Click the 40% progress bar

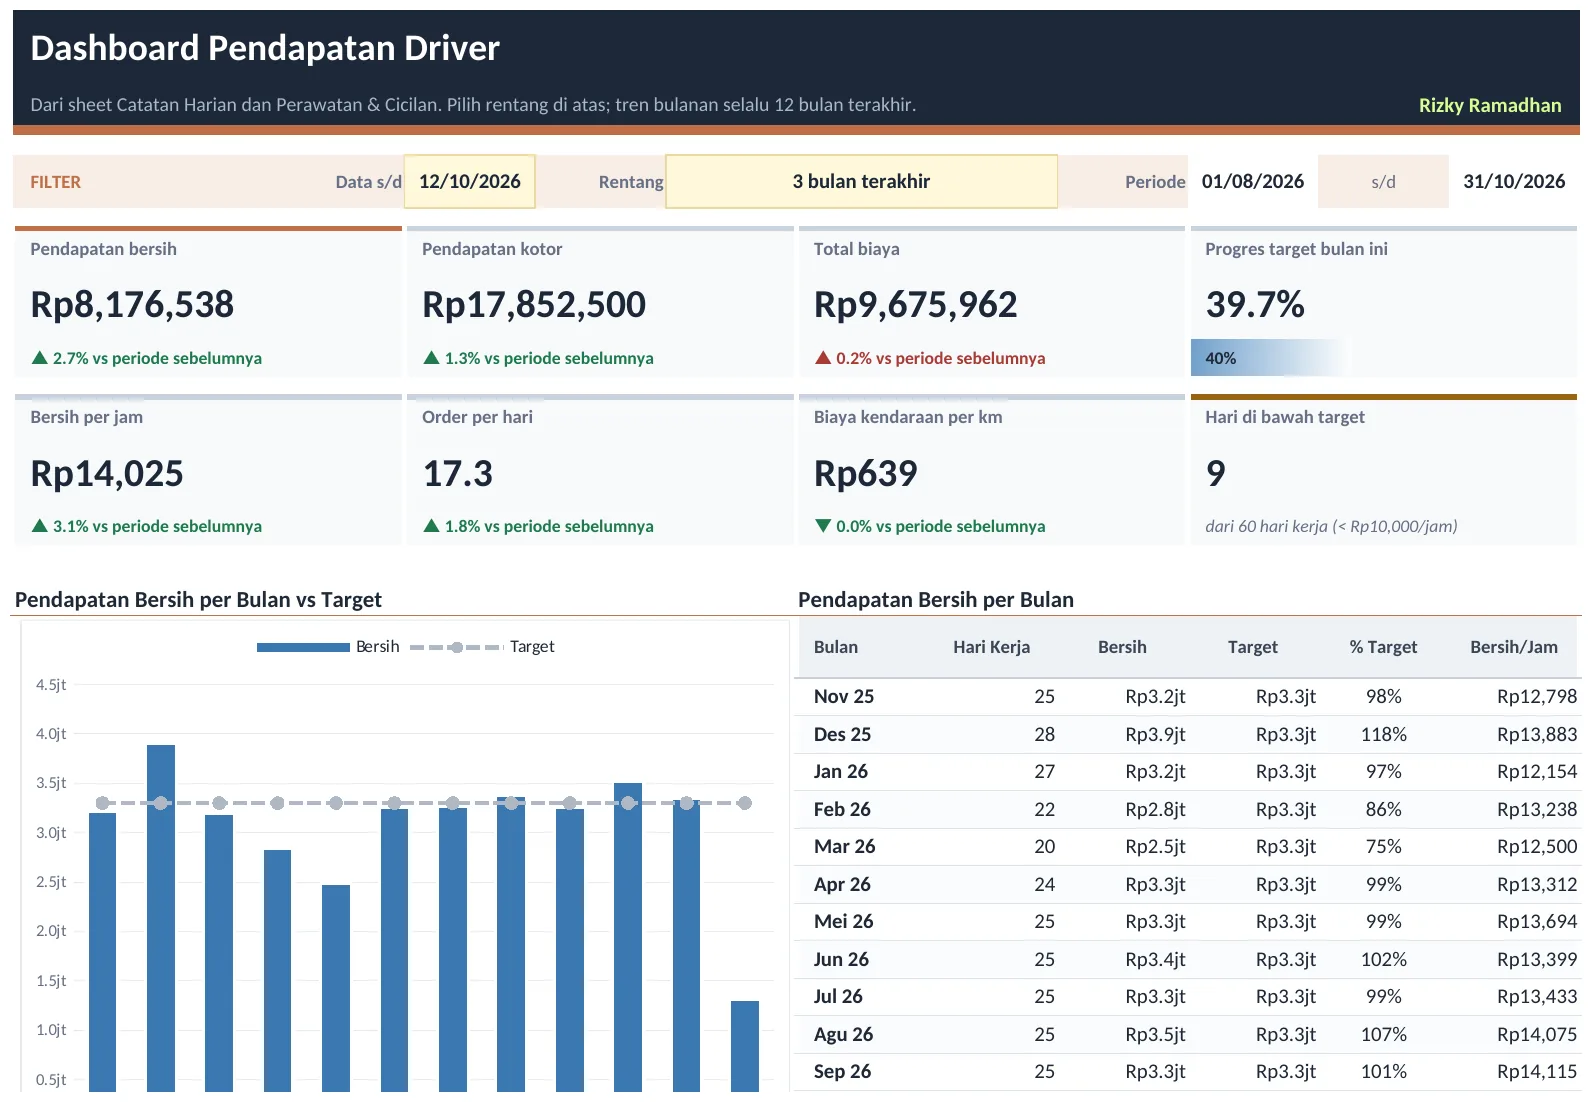[x=1270, y=358]
